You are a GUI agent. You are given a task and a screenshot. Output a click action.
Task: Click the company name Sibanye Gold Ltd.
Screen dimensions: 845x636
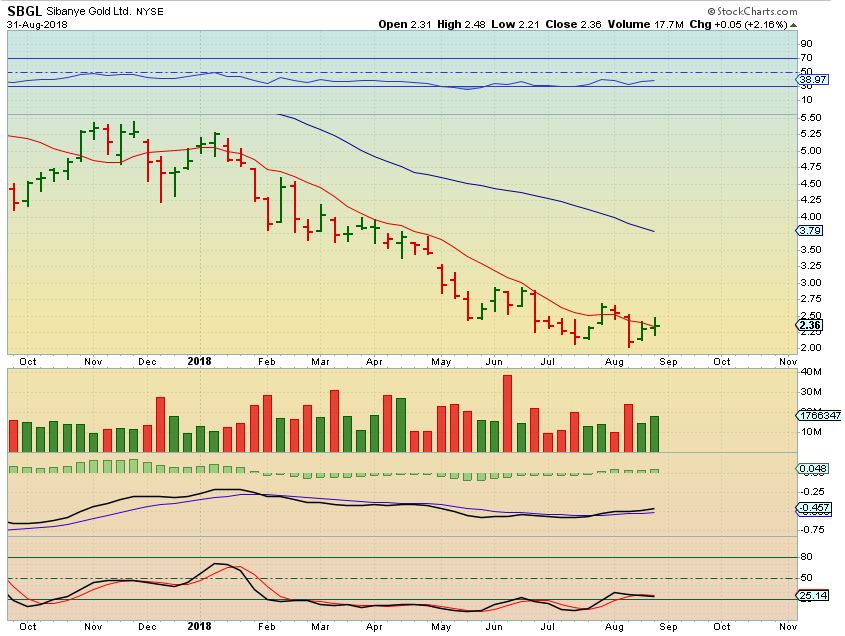coord(88,11)
